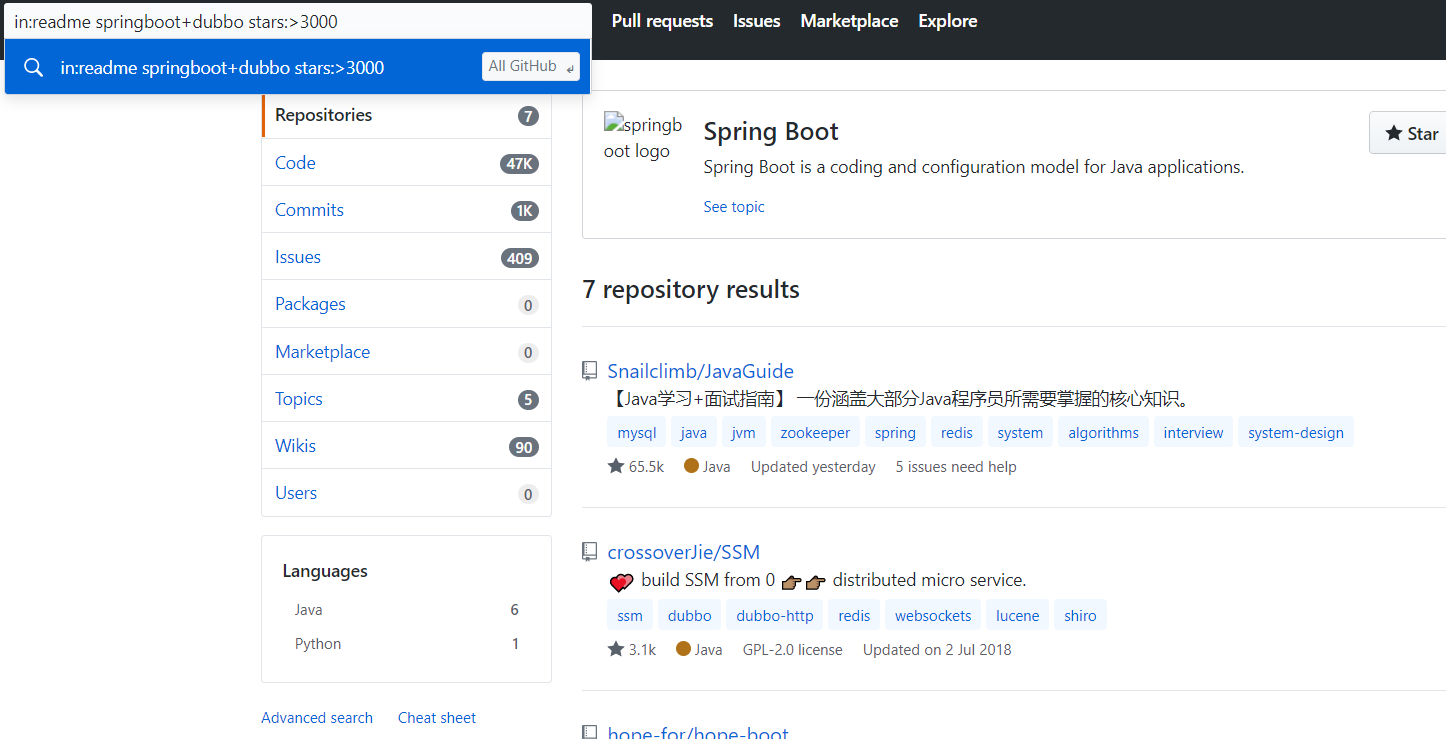This screenshot has width=1446, height=739.
Task: Click the redis tag under crossoverJie/SSM
Action: click(x=854, y=616)
